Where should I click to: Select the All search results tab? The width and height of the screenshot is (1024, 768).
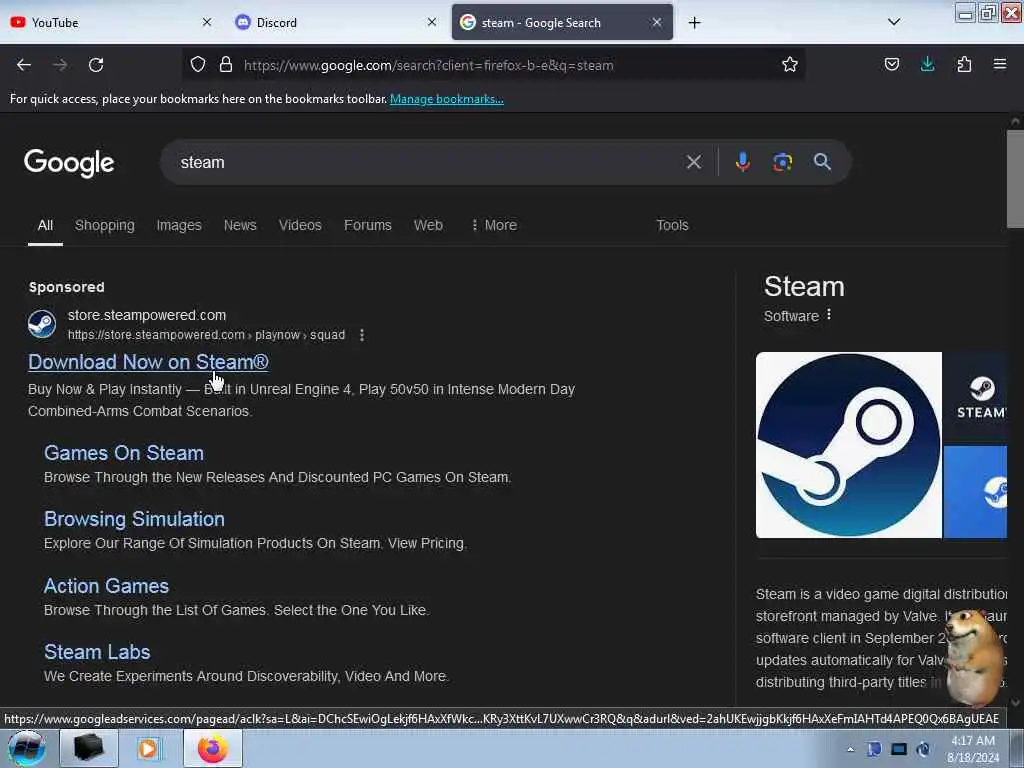coord(45,225)
